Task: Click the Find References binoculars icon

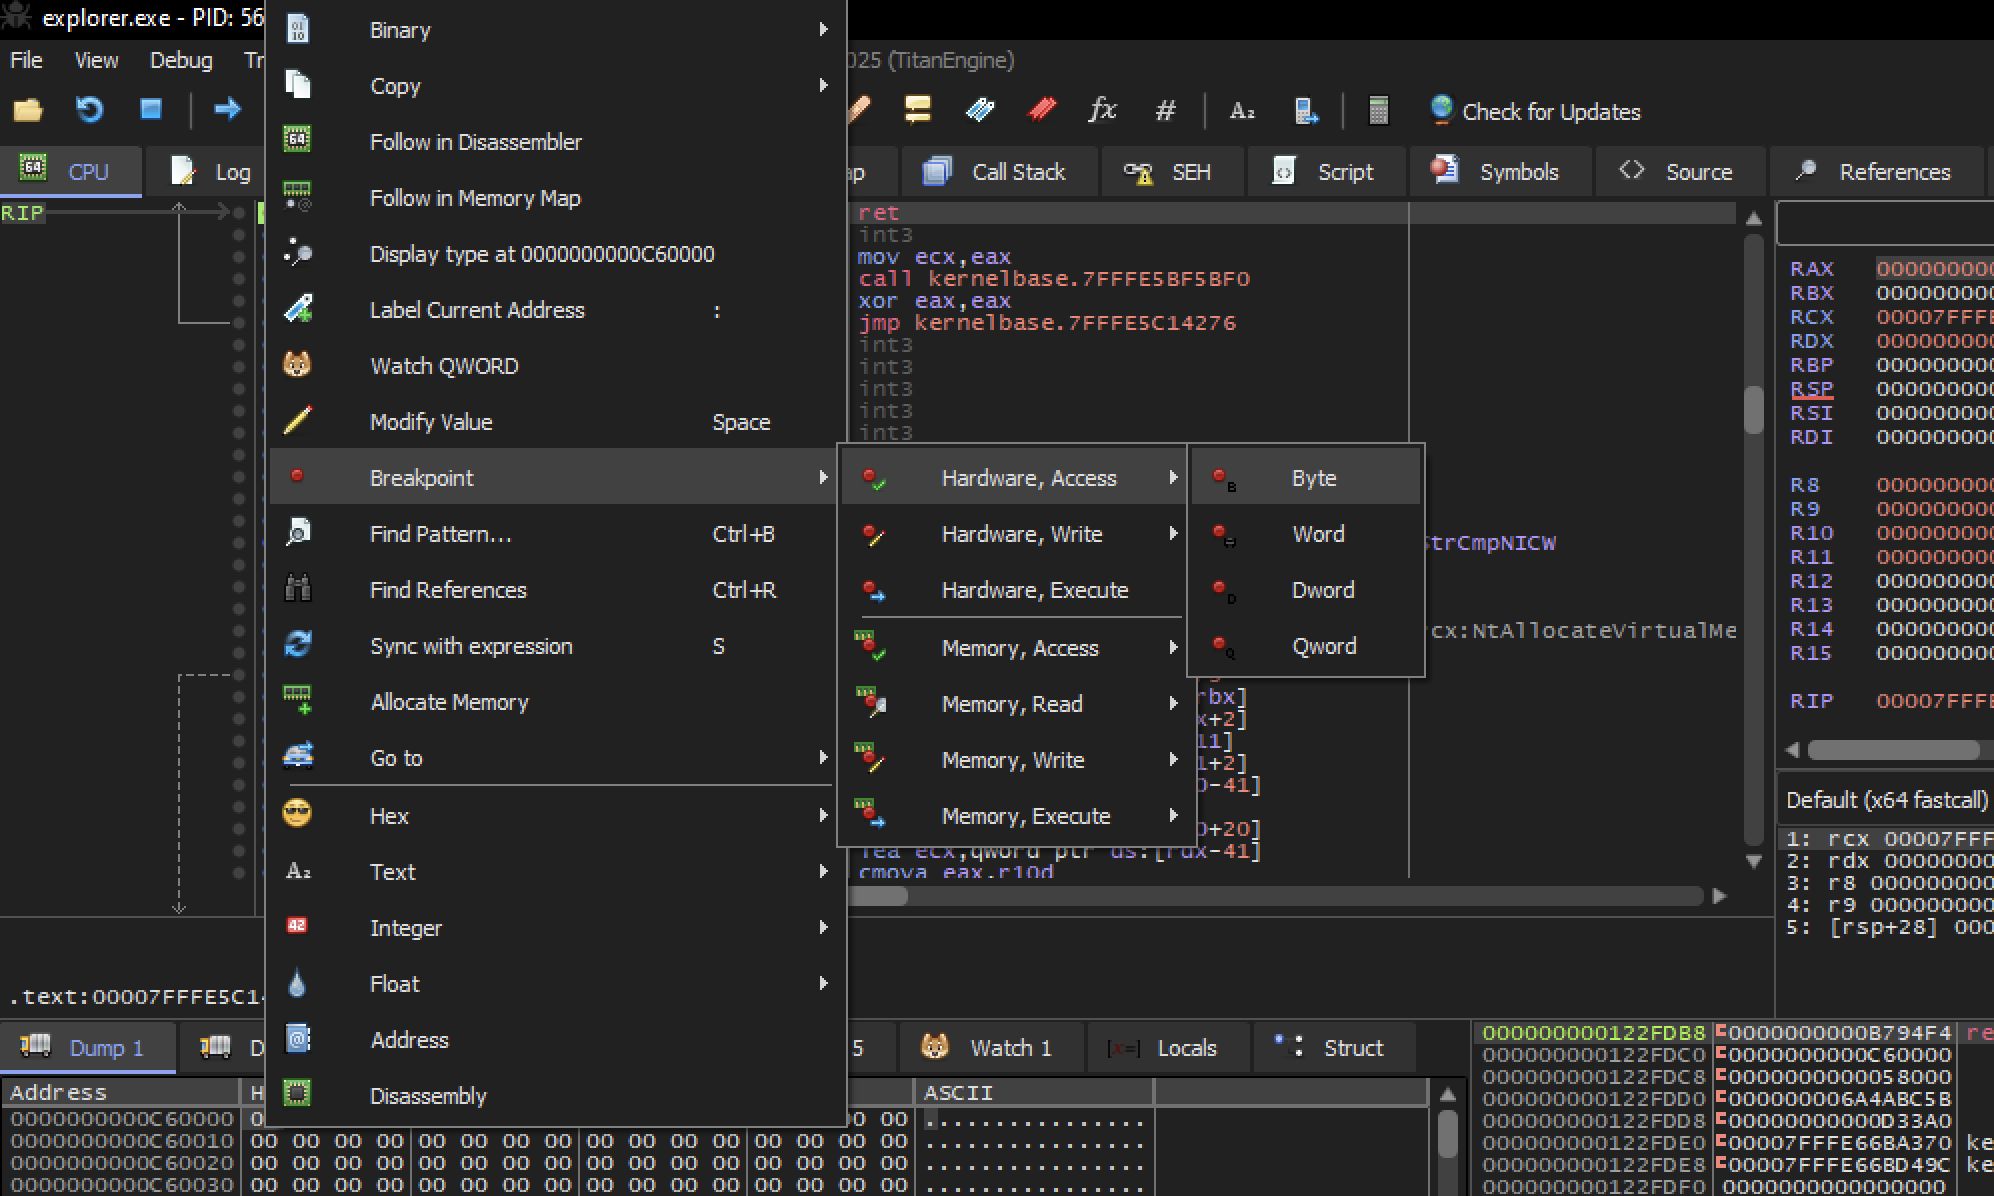Action: coord(297,588)
